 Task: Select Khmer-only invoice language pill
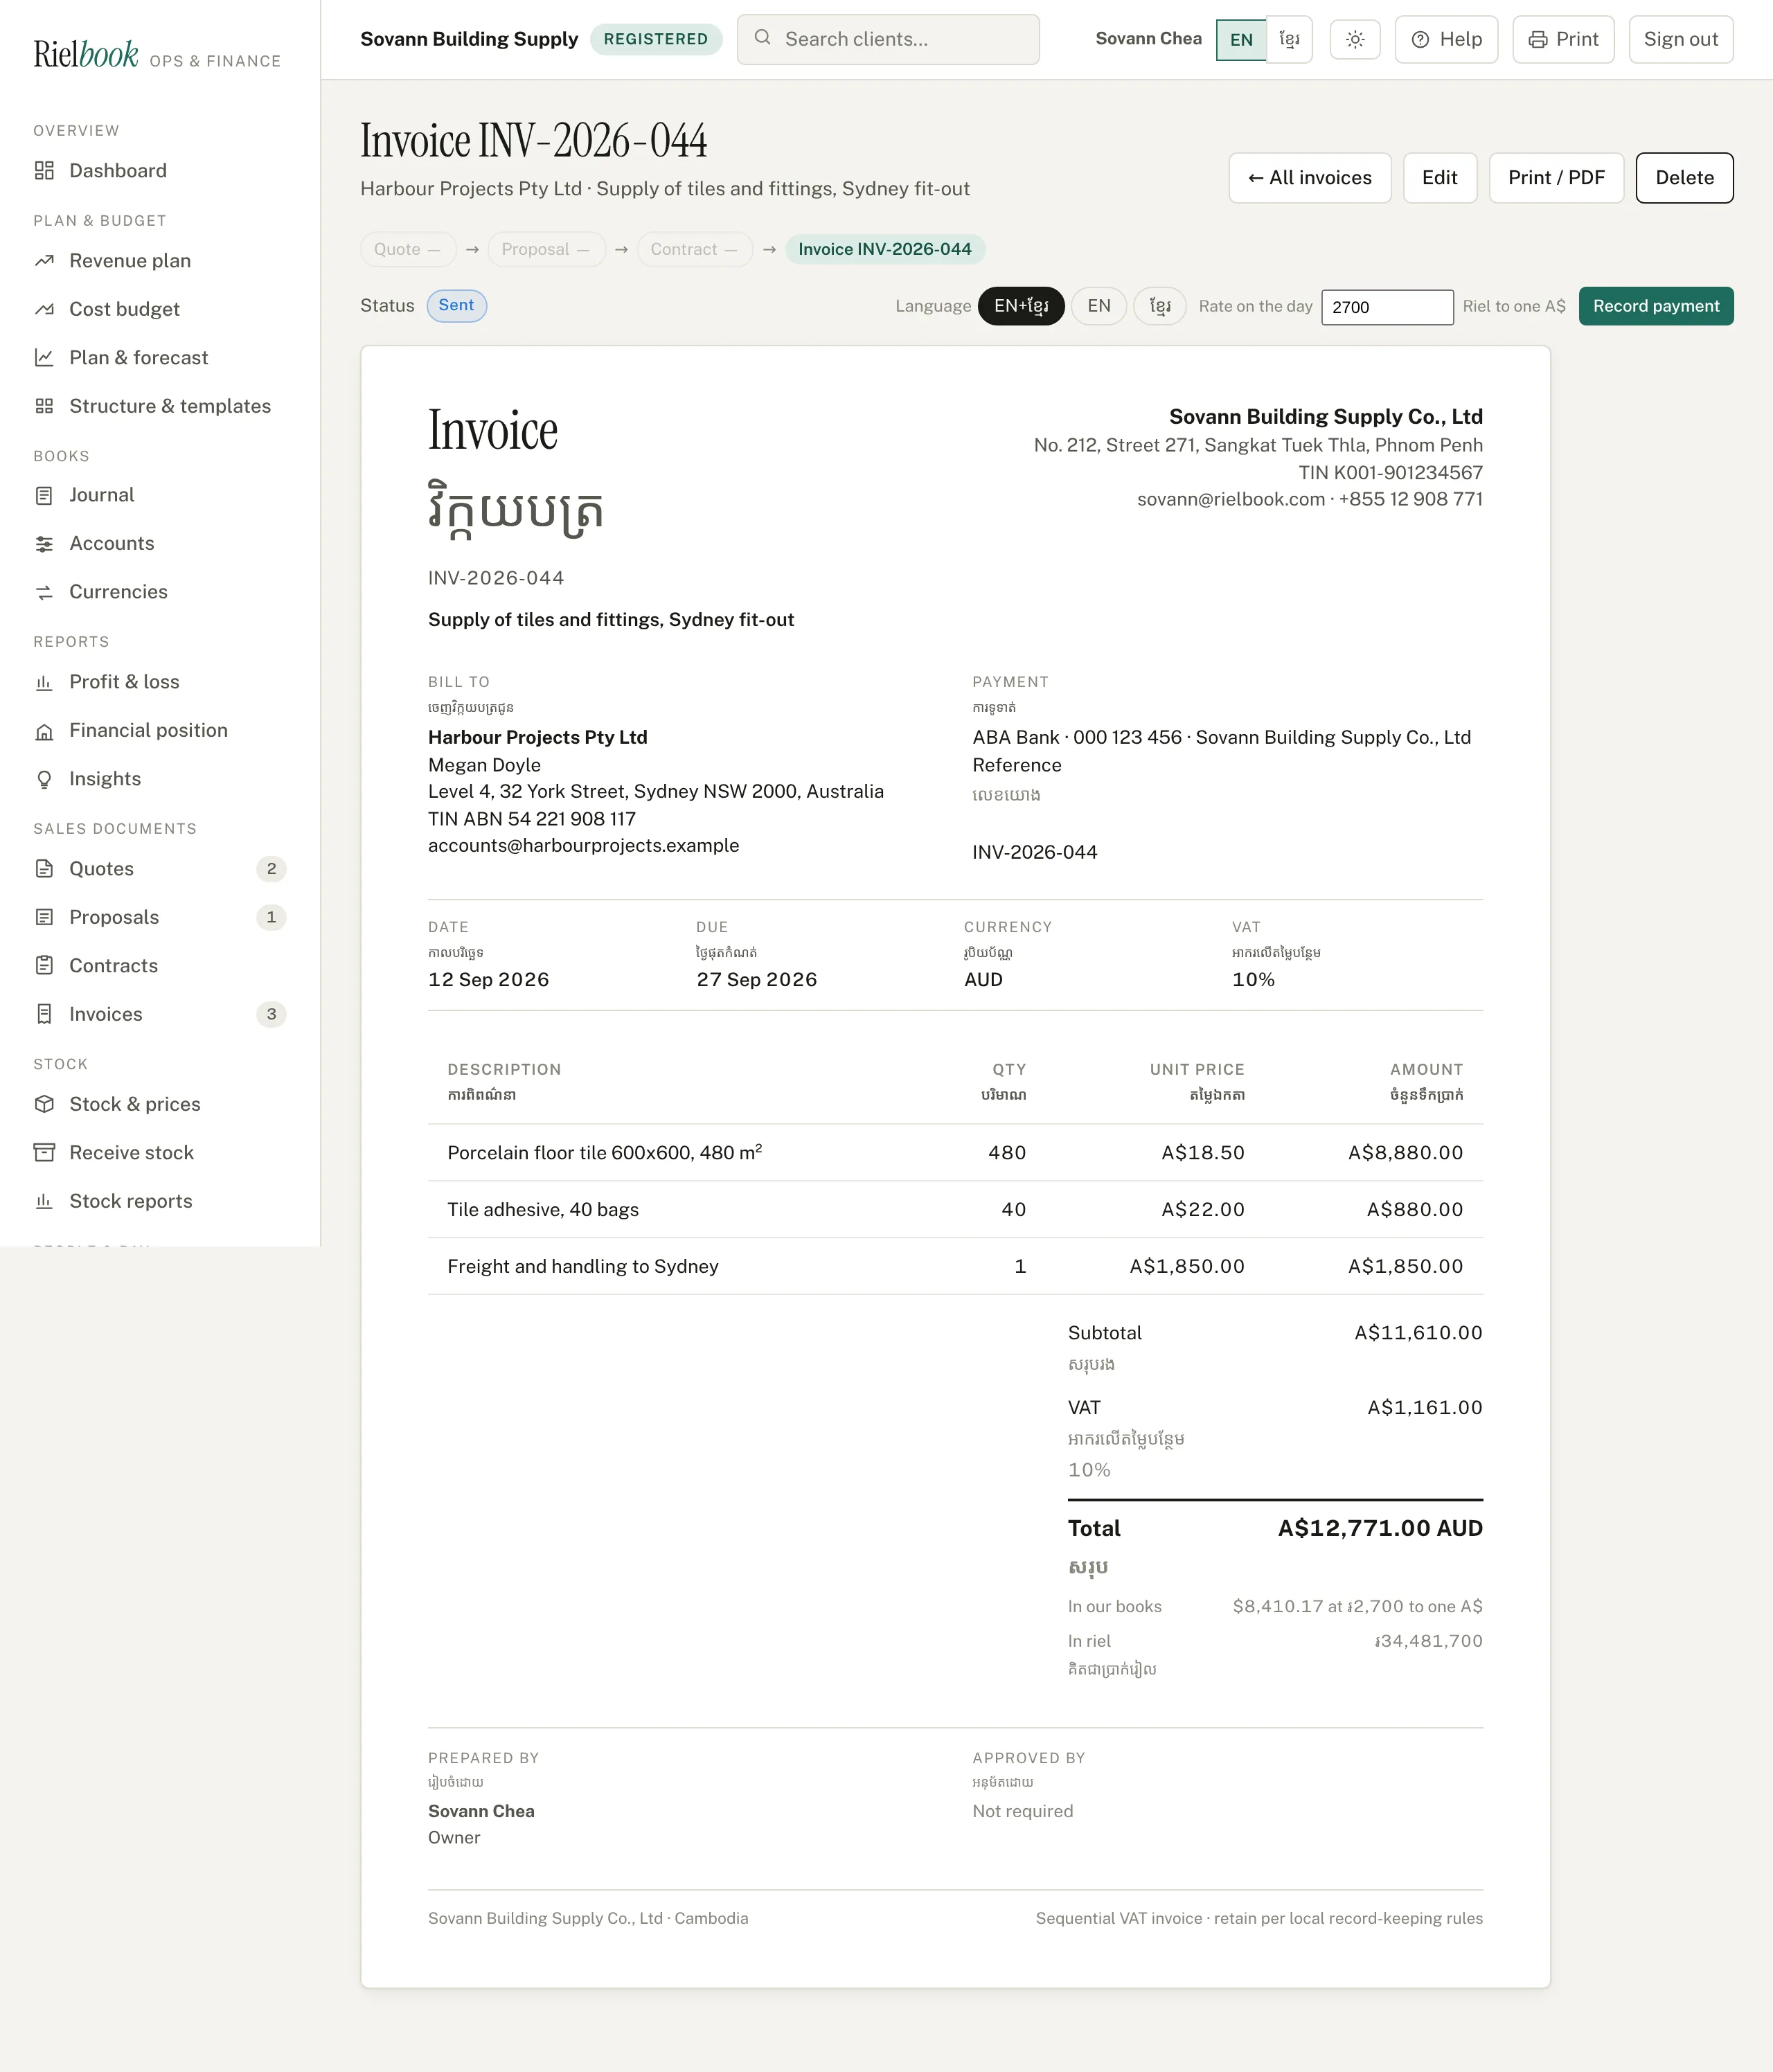1160,306
